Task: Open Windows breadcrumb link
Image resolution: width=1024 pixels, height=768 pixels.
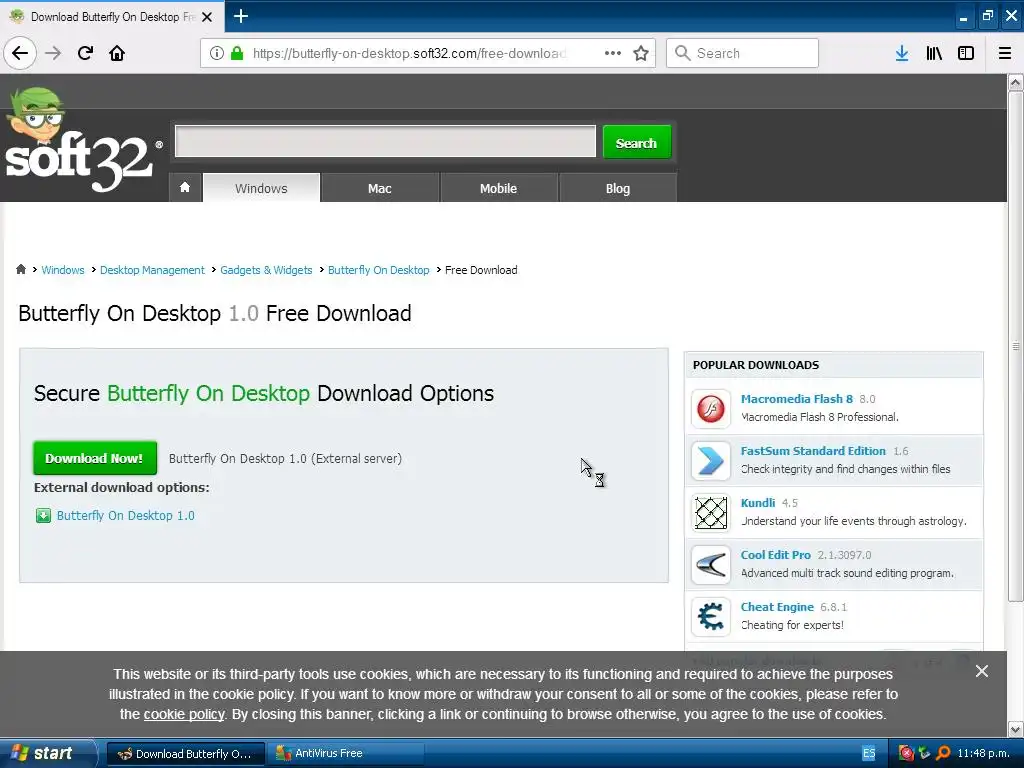Action: (x=63, y=270)
